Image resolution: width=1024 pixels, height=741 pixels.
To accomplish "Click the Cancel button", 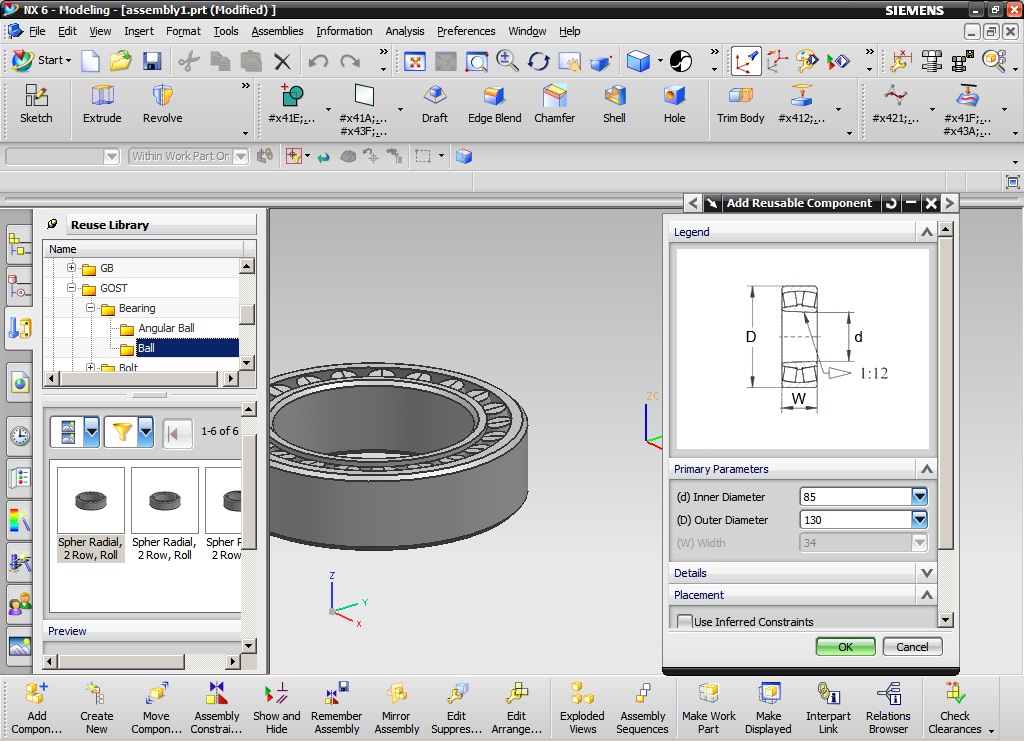I will 912,646.
